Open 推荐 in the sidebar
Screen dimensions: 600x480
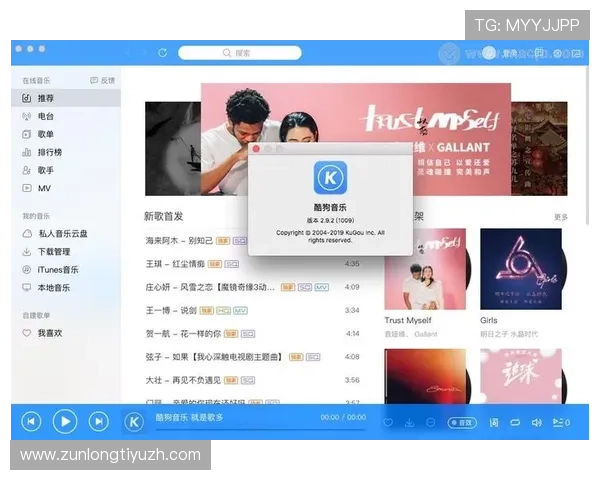[x=66, y=98]
